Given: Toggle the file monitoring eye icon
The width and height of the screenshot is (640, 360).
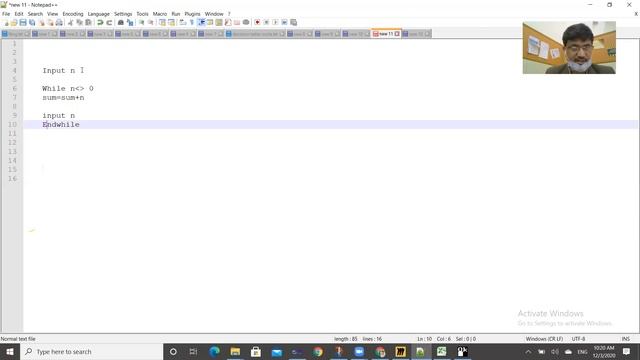Looking at the screenshot, I should [246, 22].
